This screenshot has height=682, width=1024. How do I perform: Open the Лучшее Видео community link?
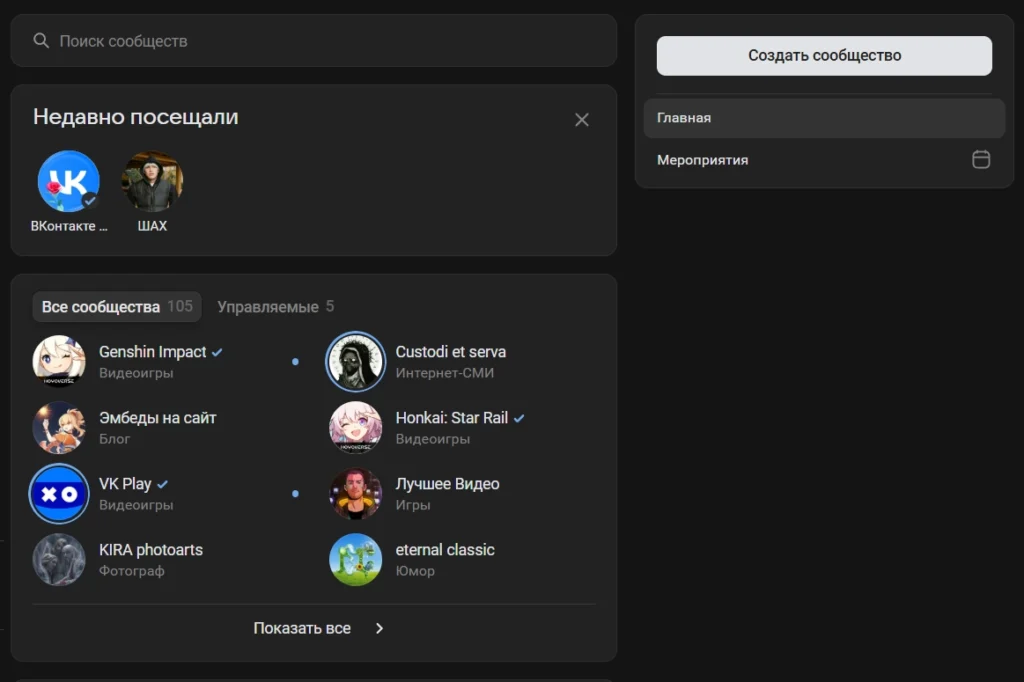click(x=447, y=484)
